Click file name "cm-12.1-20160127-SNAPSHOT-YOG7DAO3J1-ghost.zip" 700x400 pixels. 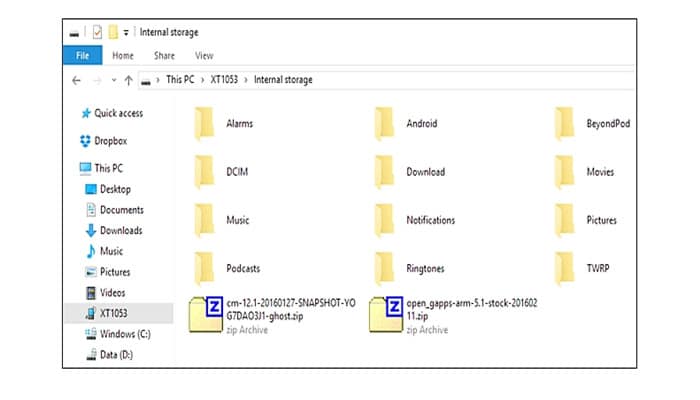pyautogui.click(x=291, y=309)
